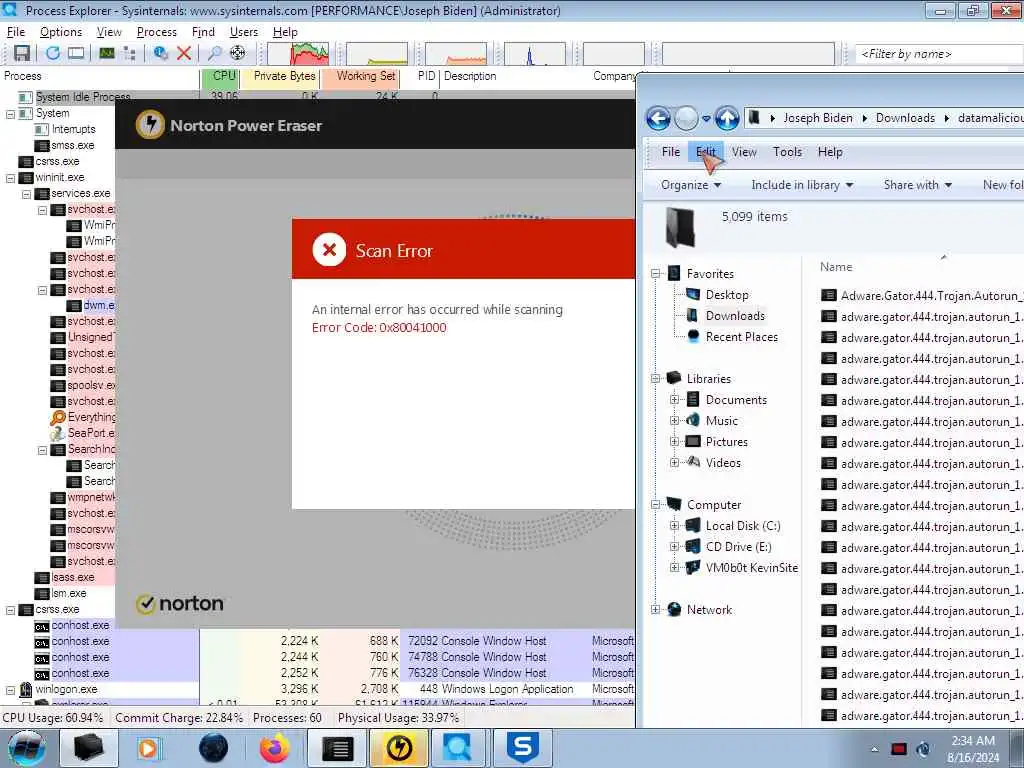The height and width of the screenshot is (768, 1024).
Task: Collapse the winlogon.exe tree node
Action: pos(10,690)
